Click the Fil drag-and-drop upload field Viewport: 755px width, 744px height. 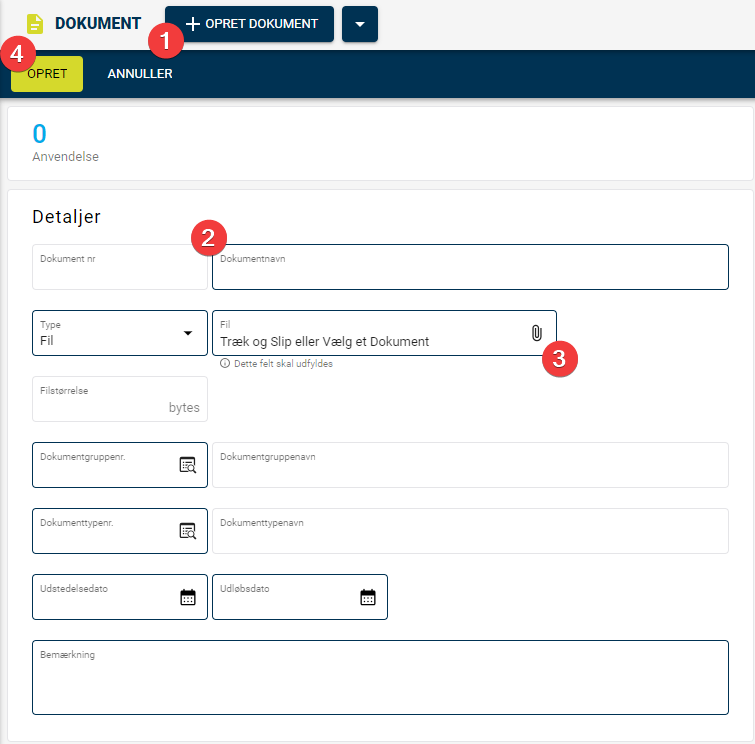pos(384,333)
